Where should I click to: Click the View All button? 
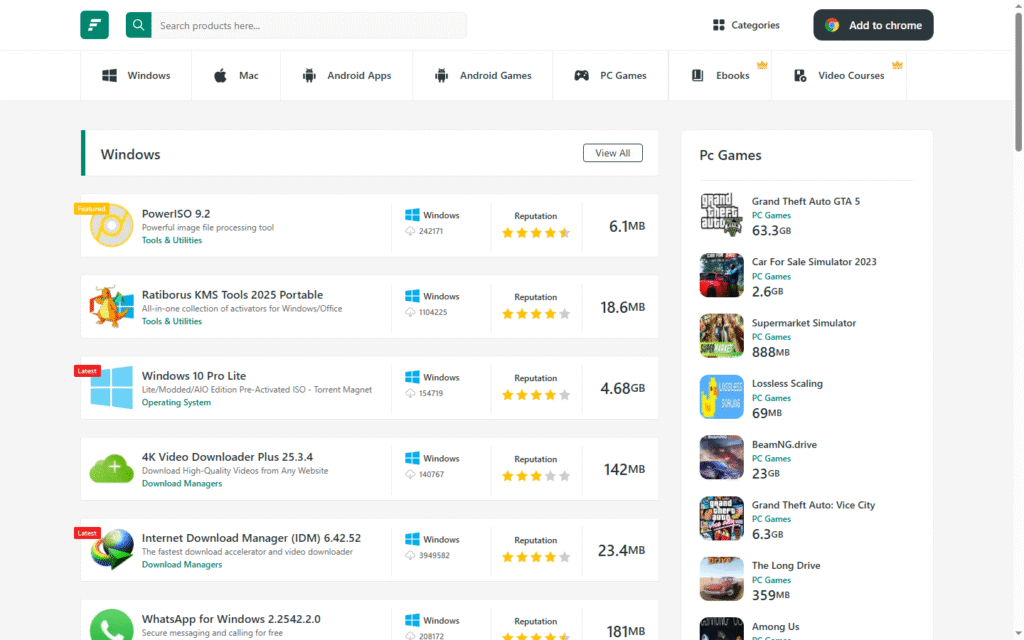(612, 153)
